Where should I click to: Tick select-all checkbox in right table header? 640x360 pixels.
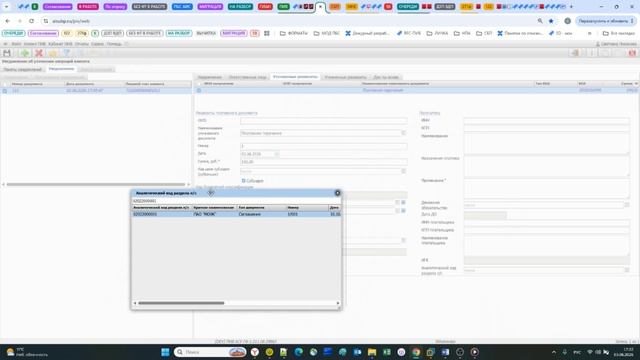click(x=199, y=84)
